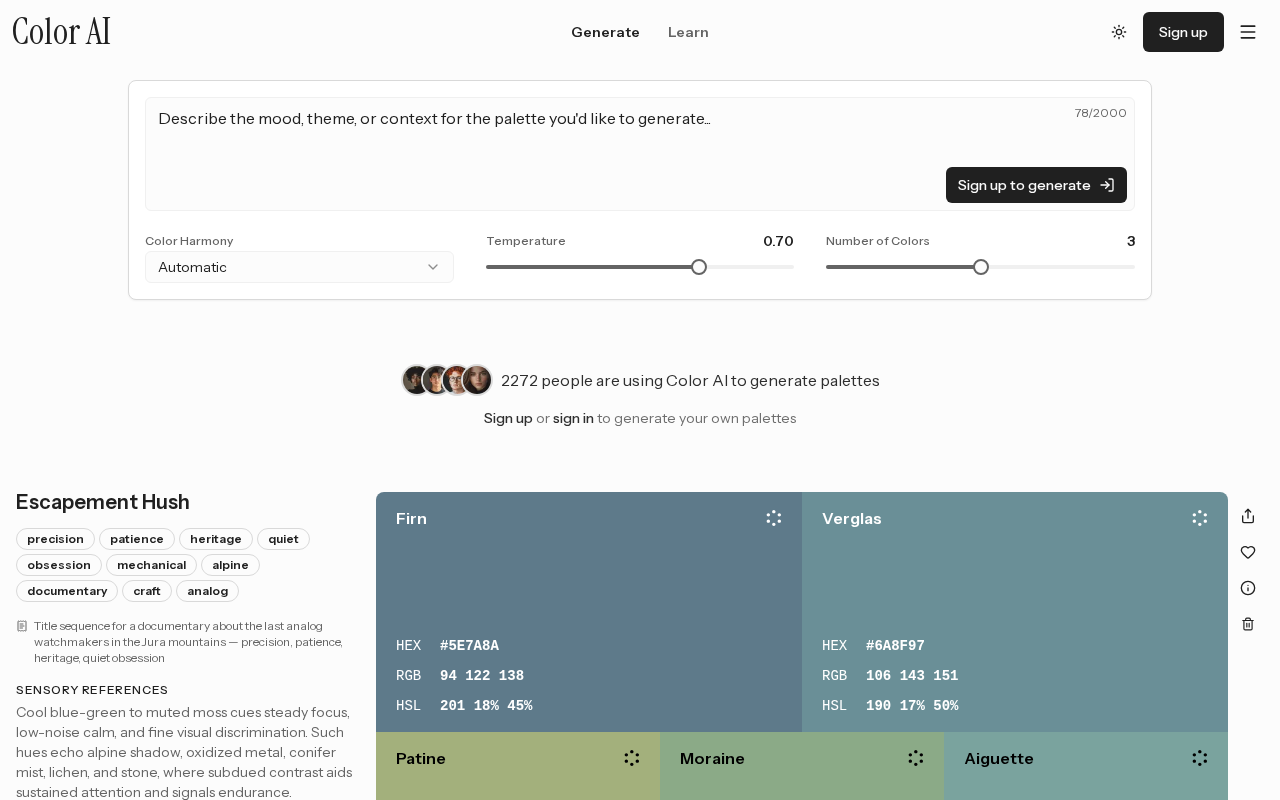Click the Number of Colors slider handle
The image size is (1280, 800).
981,267
